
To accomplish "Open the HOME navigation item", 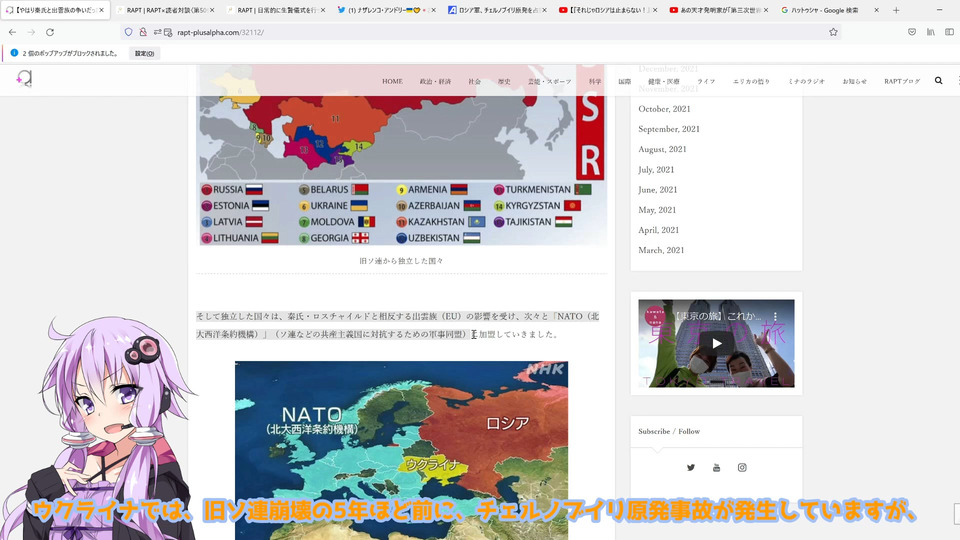I will [x=392, y=81].
